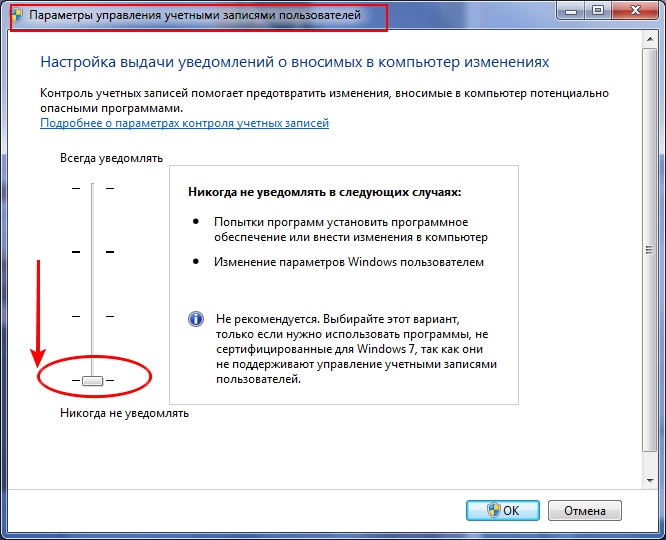Set slider to topmost notch, always notify
Image resolution: width=666 pixels, height=540 pixels.
point(93,187)
